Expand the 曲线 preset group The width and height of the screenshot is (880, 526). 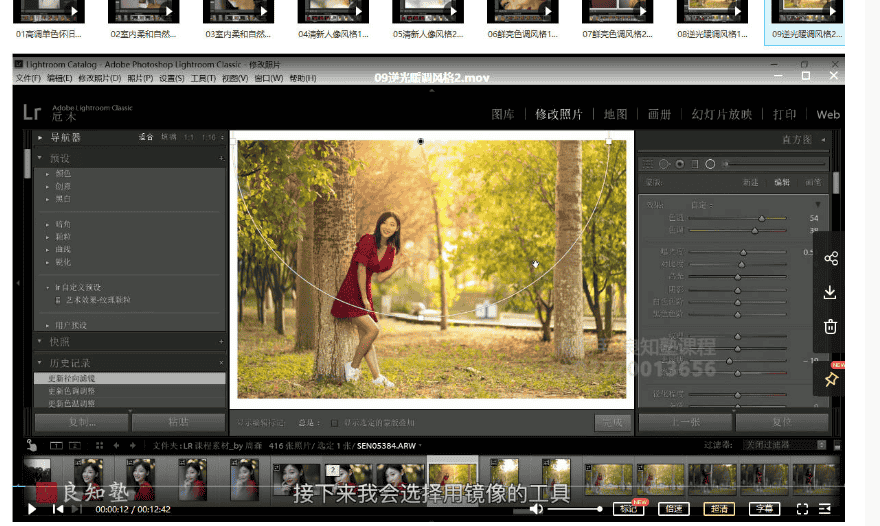tap(48, 250)
